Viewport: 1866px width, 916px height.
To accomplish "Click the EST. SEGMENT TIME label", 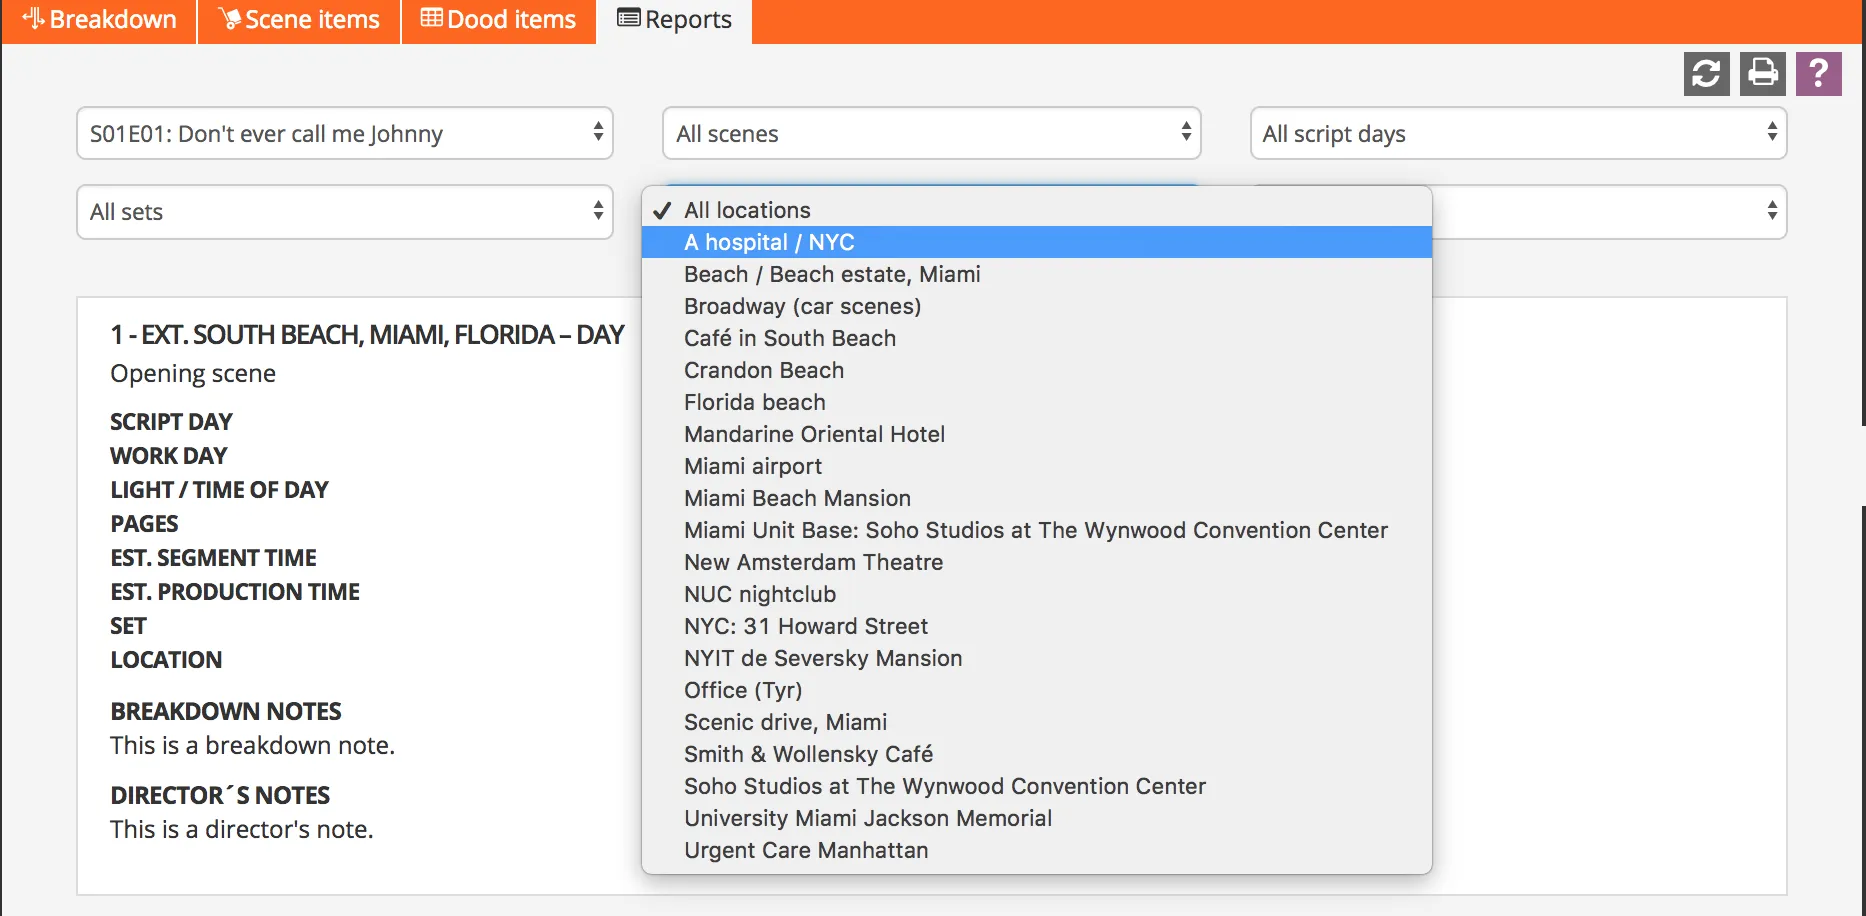I will tap(213, 558).
